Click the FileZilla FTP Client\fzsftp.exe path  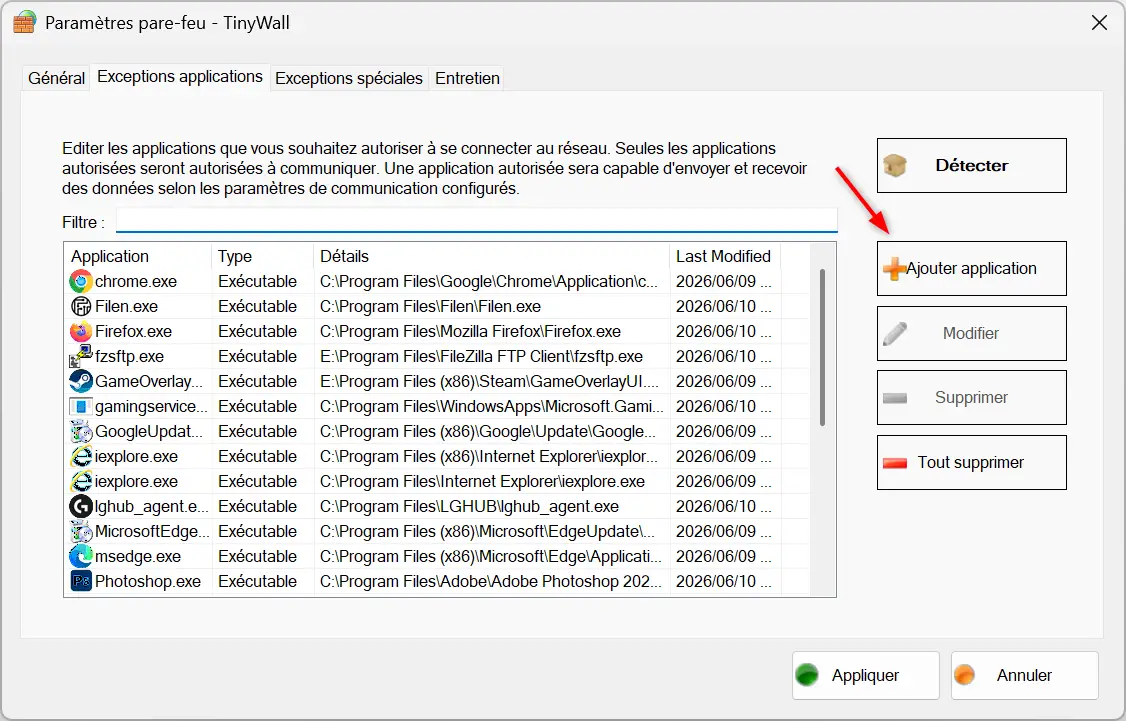[x=481, y=356]
